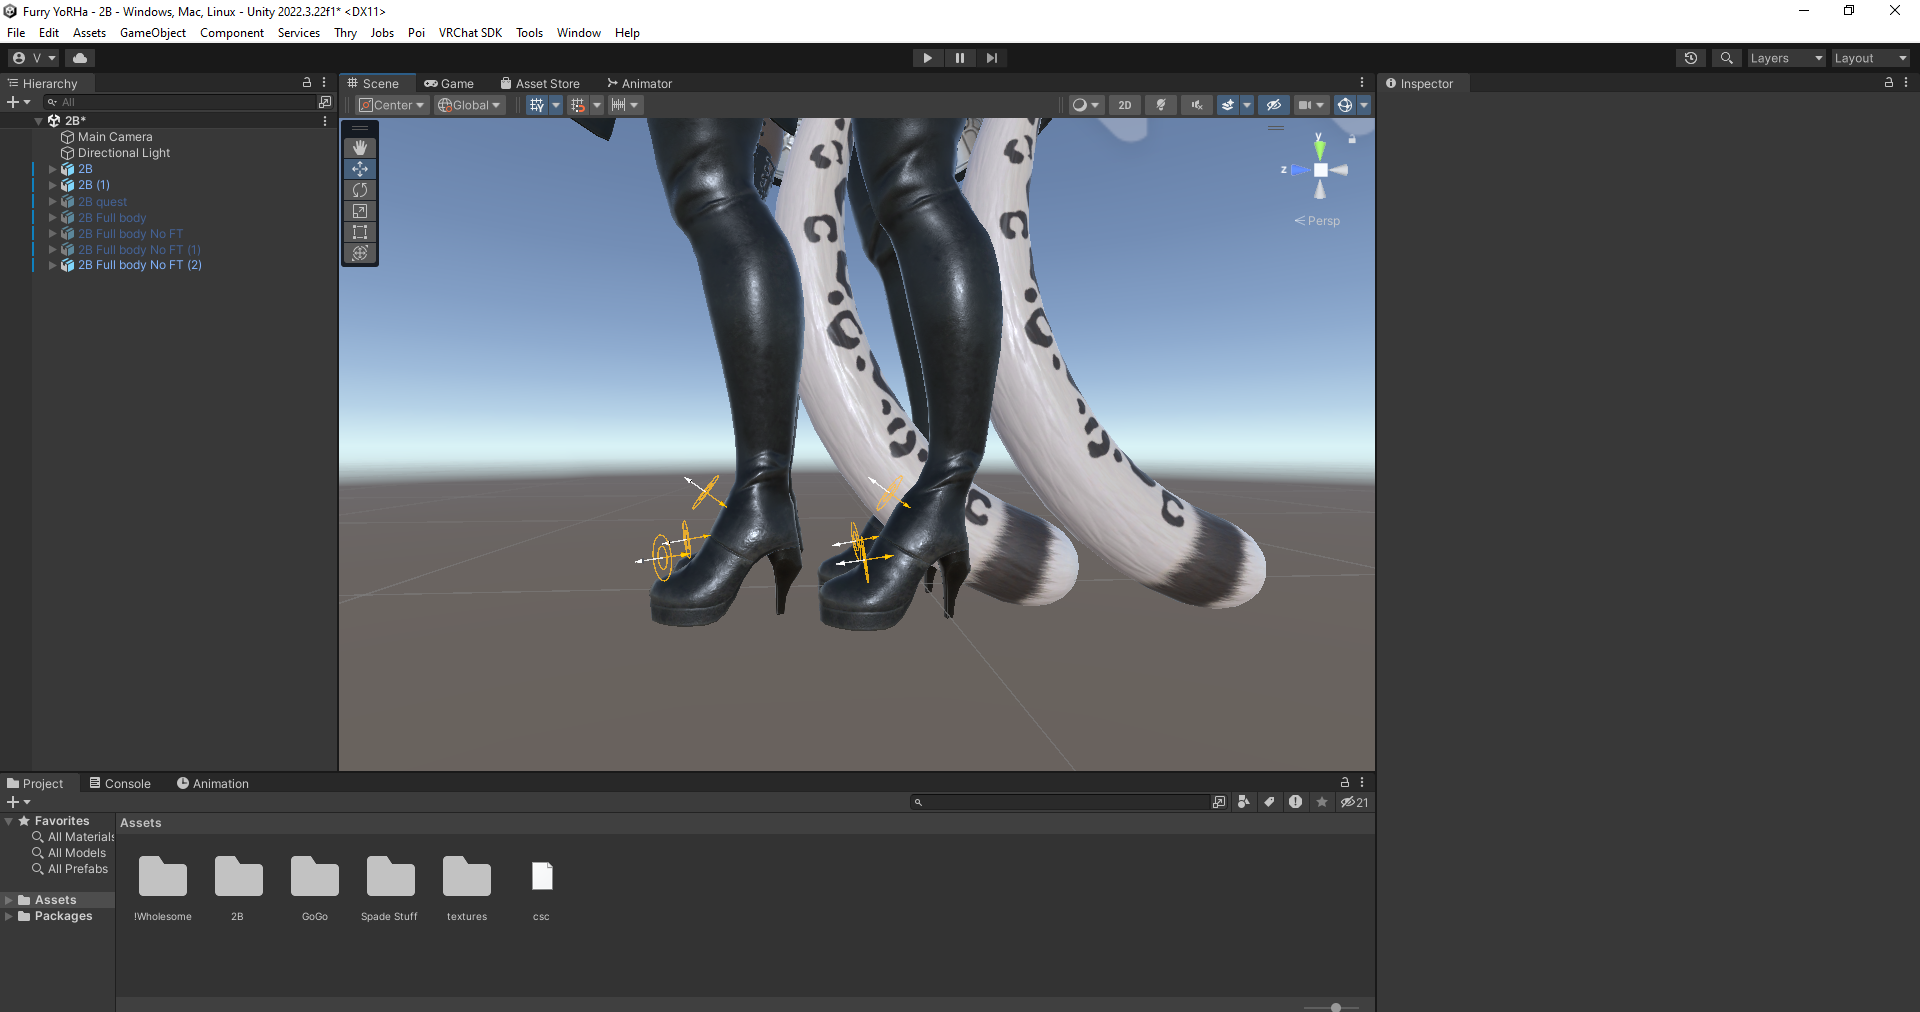
Task: Open the Layers dropdown
Action: [1786, 58]
